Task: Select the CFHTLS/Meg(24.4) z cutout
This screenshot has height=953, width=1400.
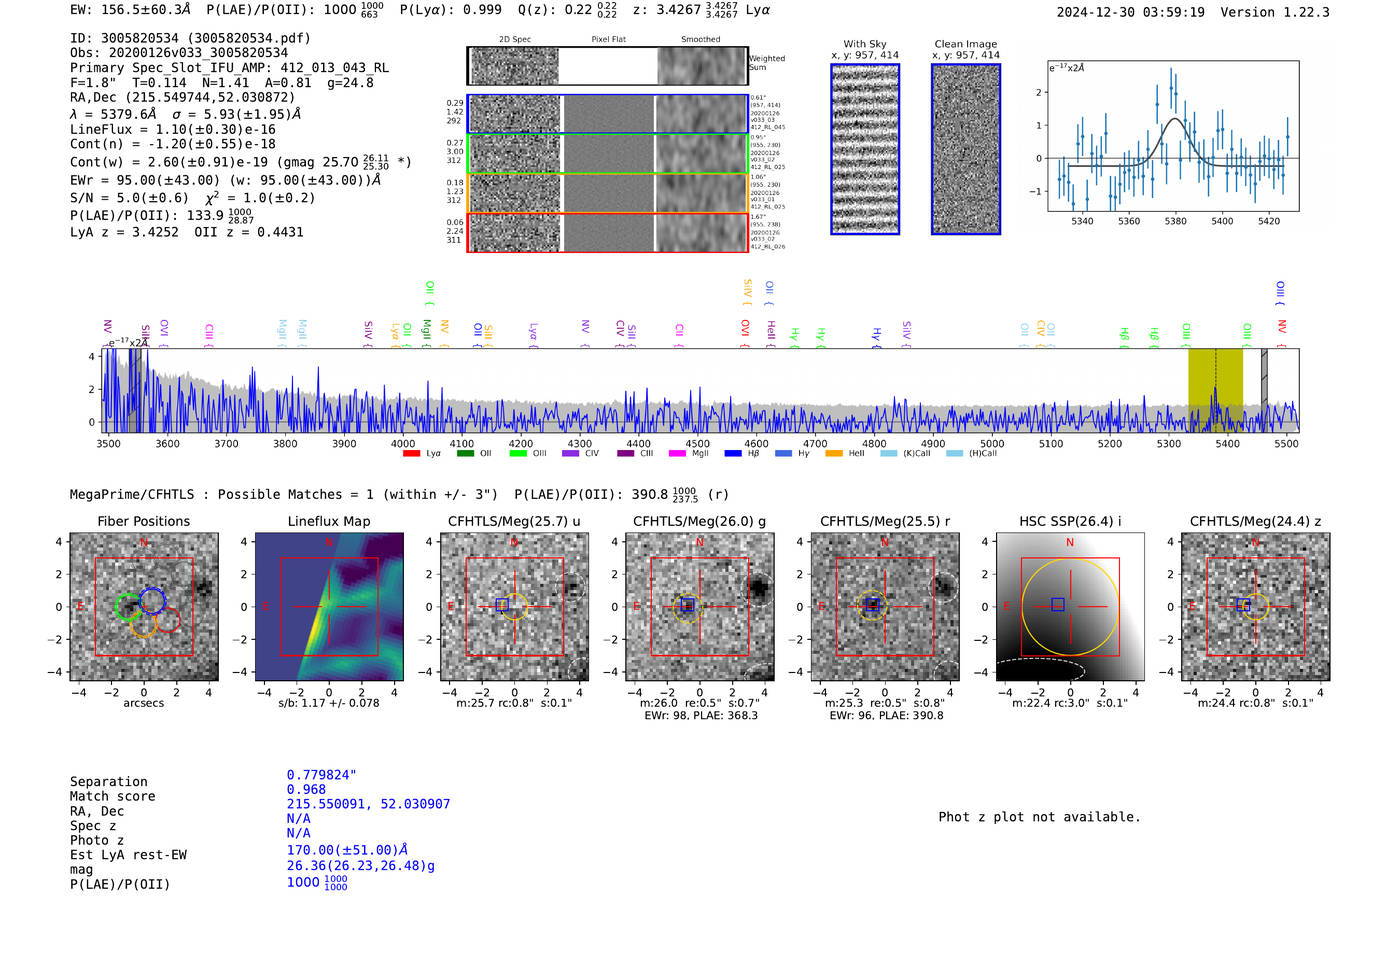Action: [x=1255, y=607]
